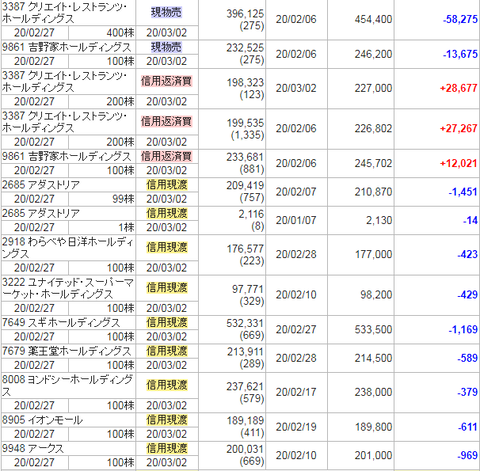Click 3387 クリエイト・レストランツ in the 現物売 row
The image size is (480, 471).
click(64, 13)
